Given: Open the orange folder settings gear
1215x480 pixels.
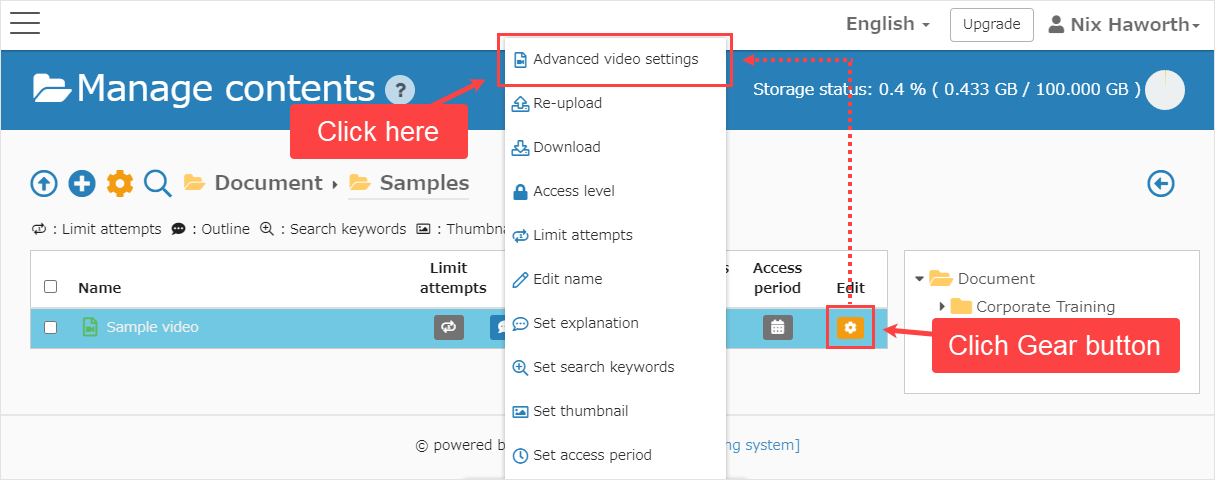Looking at the screenshot, I should 120,183.
